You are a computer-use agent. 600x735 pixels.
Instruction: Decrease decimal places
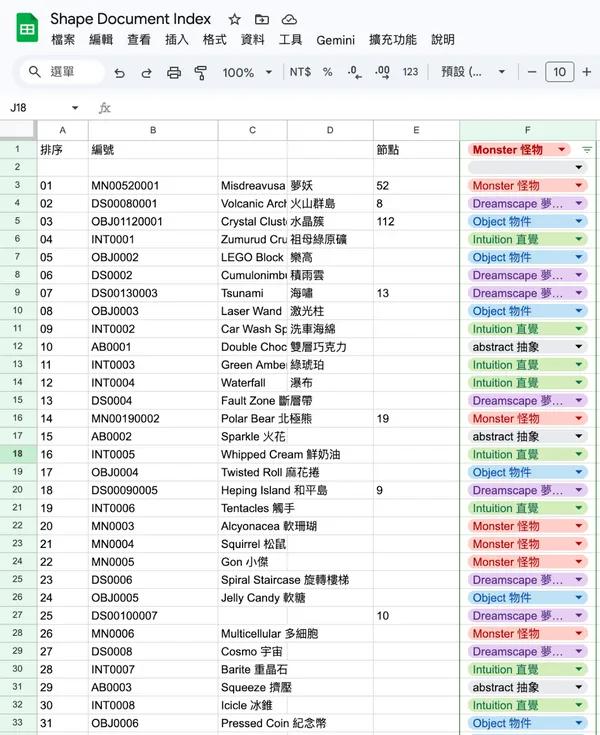pos(354,72)
